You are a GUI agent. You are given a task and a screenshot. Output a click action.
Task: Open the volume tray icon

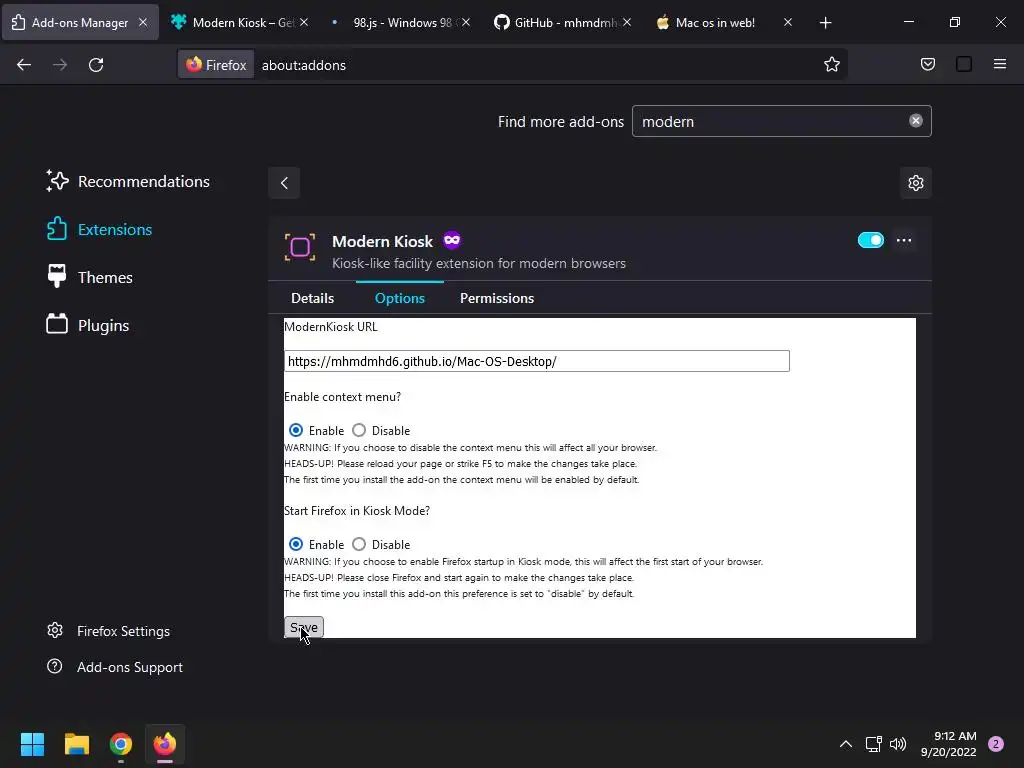898,744
